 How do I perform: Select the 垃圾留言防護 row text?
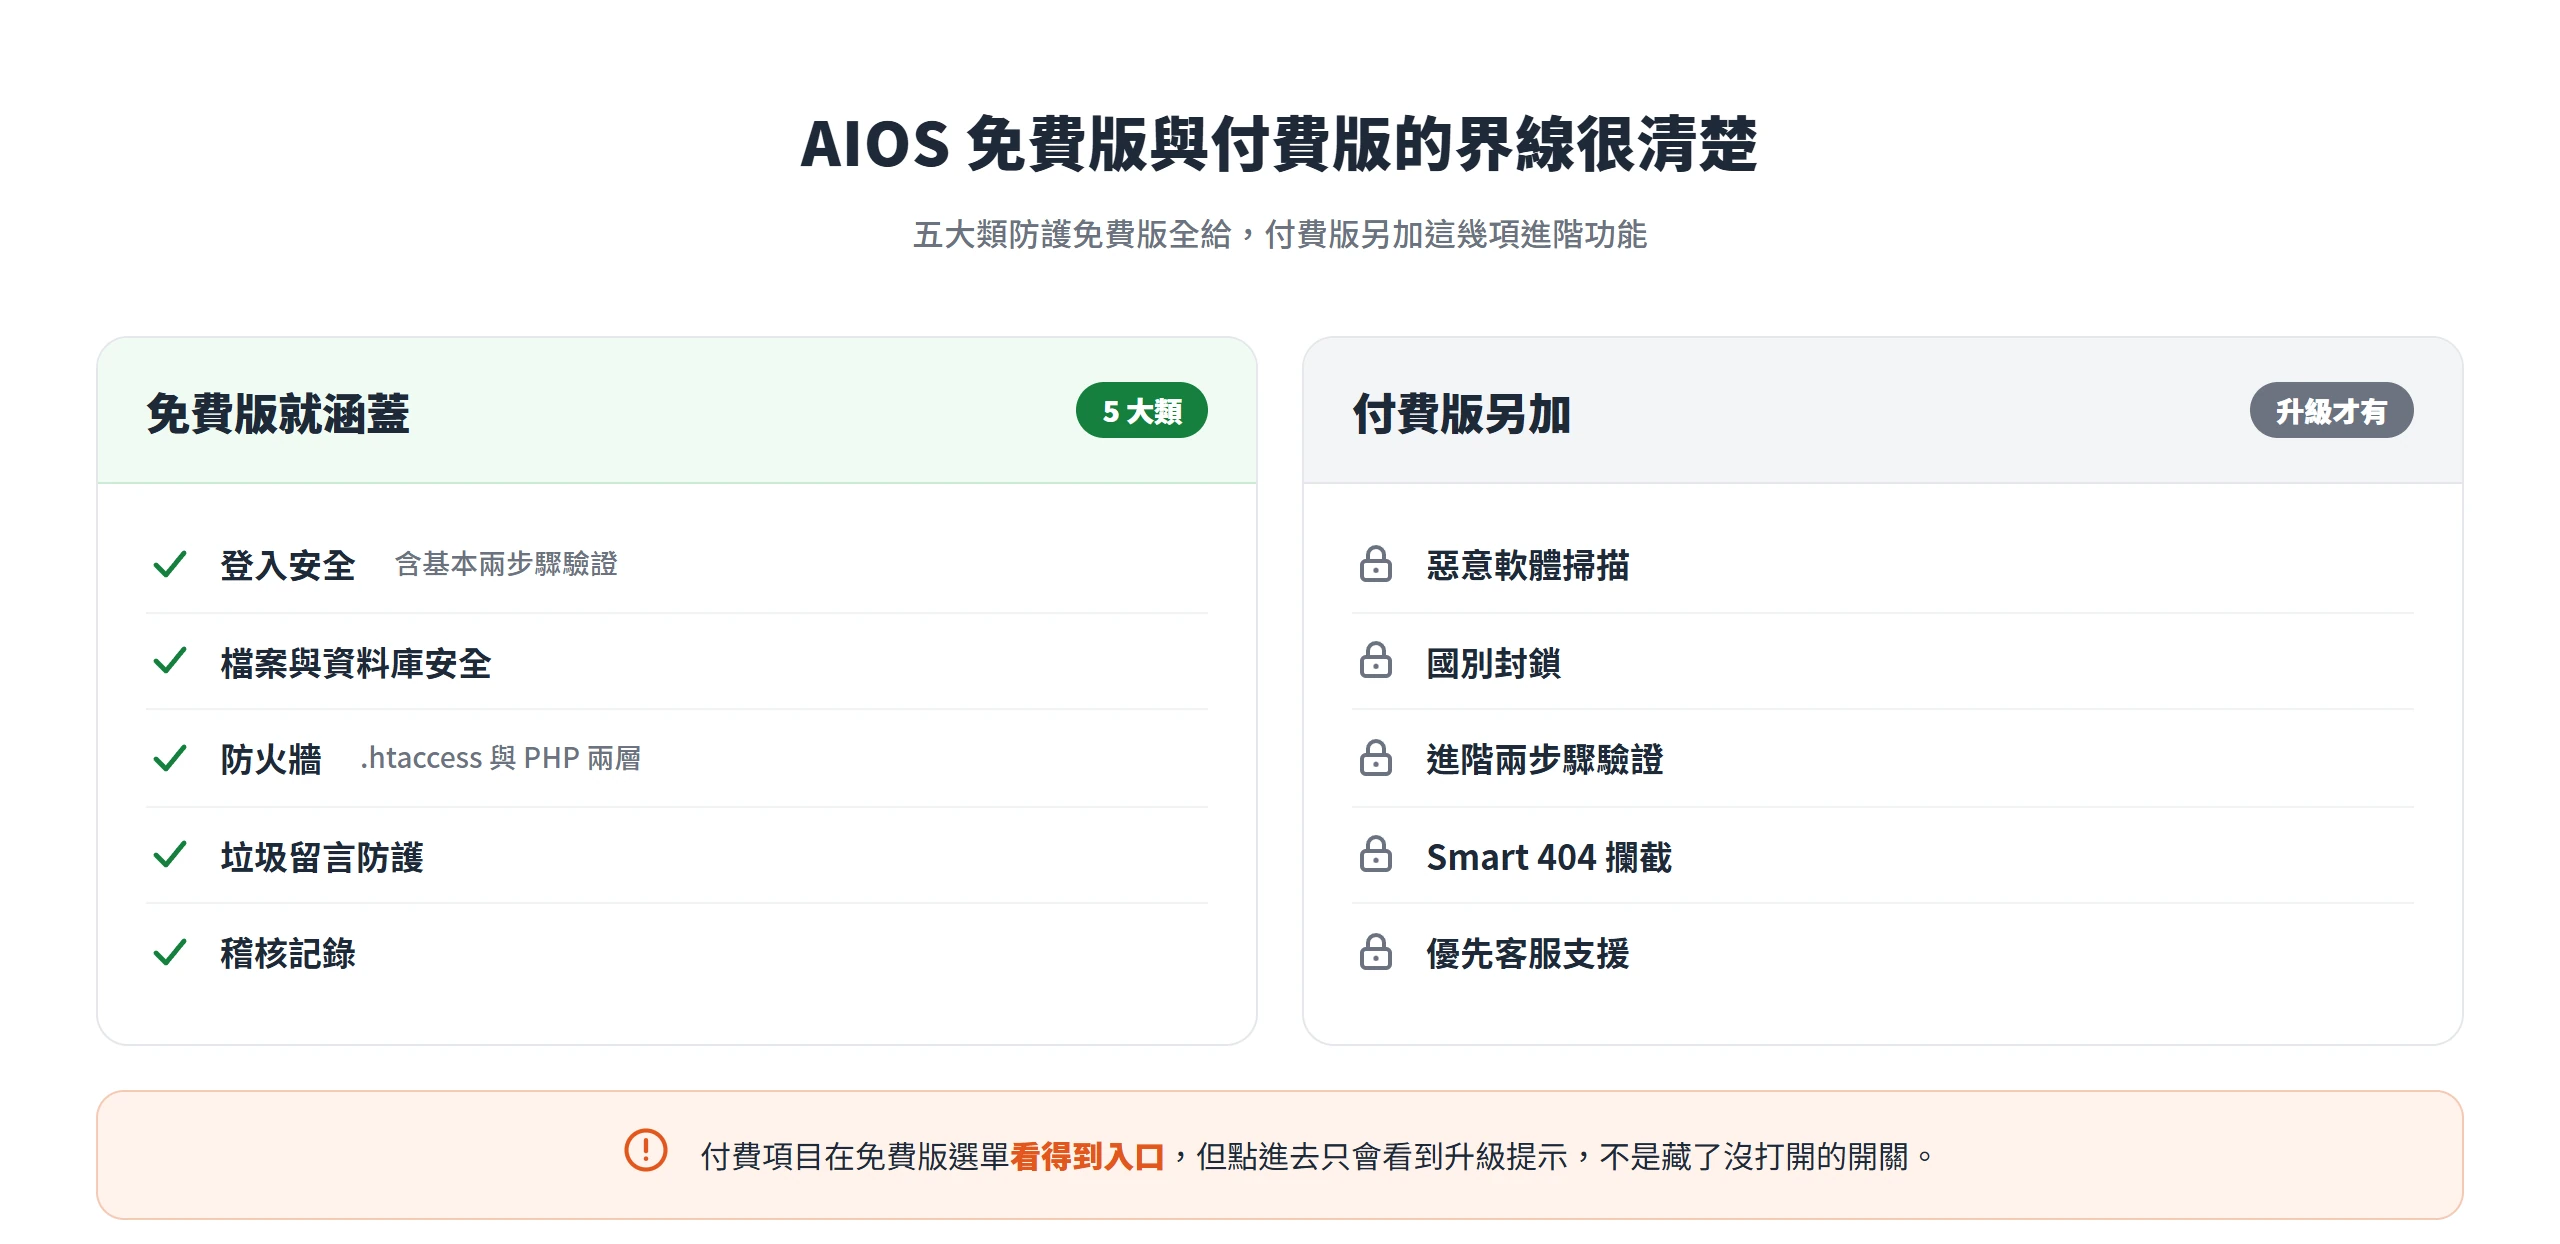(x=322, y=857)
